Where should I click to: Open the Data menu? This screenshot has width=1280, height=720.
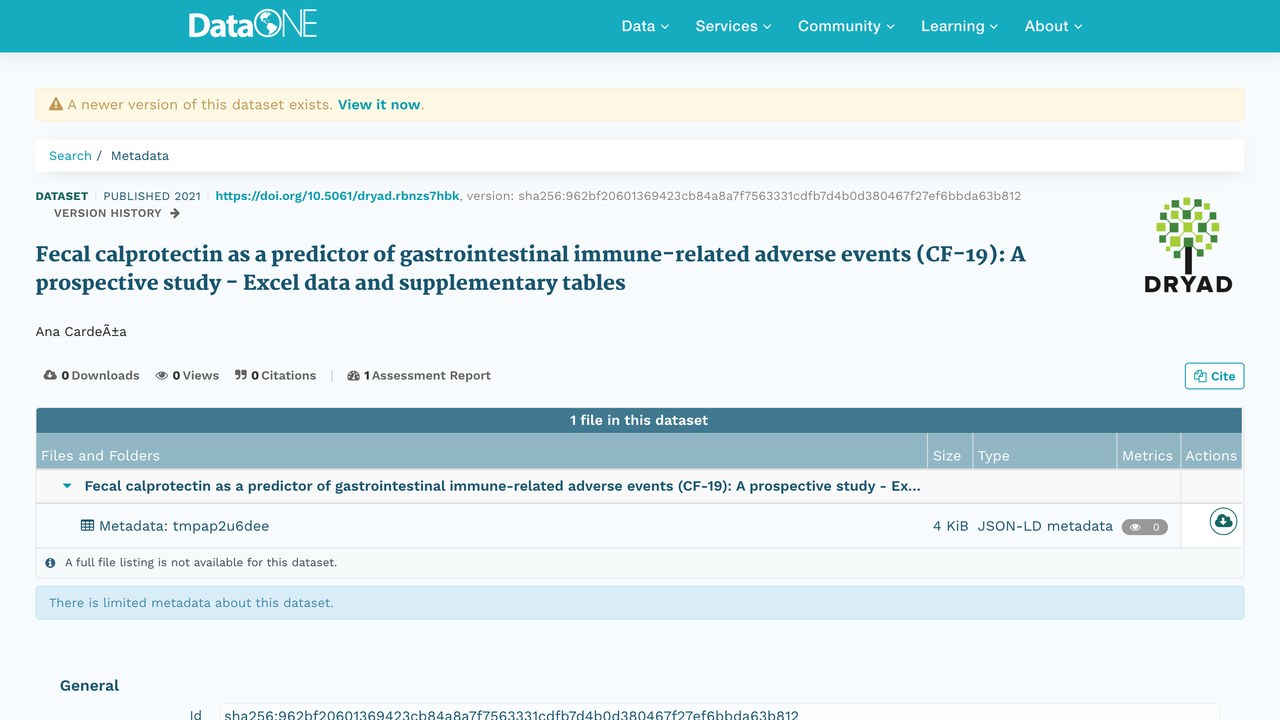coord(645,26)
